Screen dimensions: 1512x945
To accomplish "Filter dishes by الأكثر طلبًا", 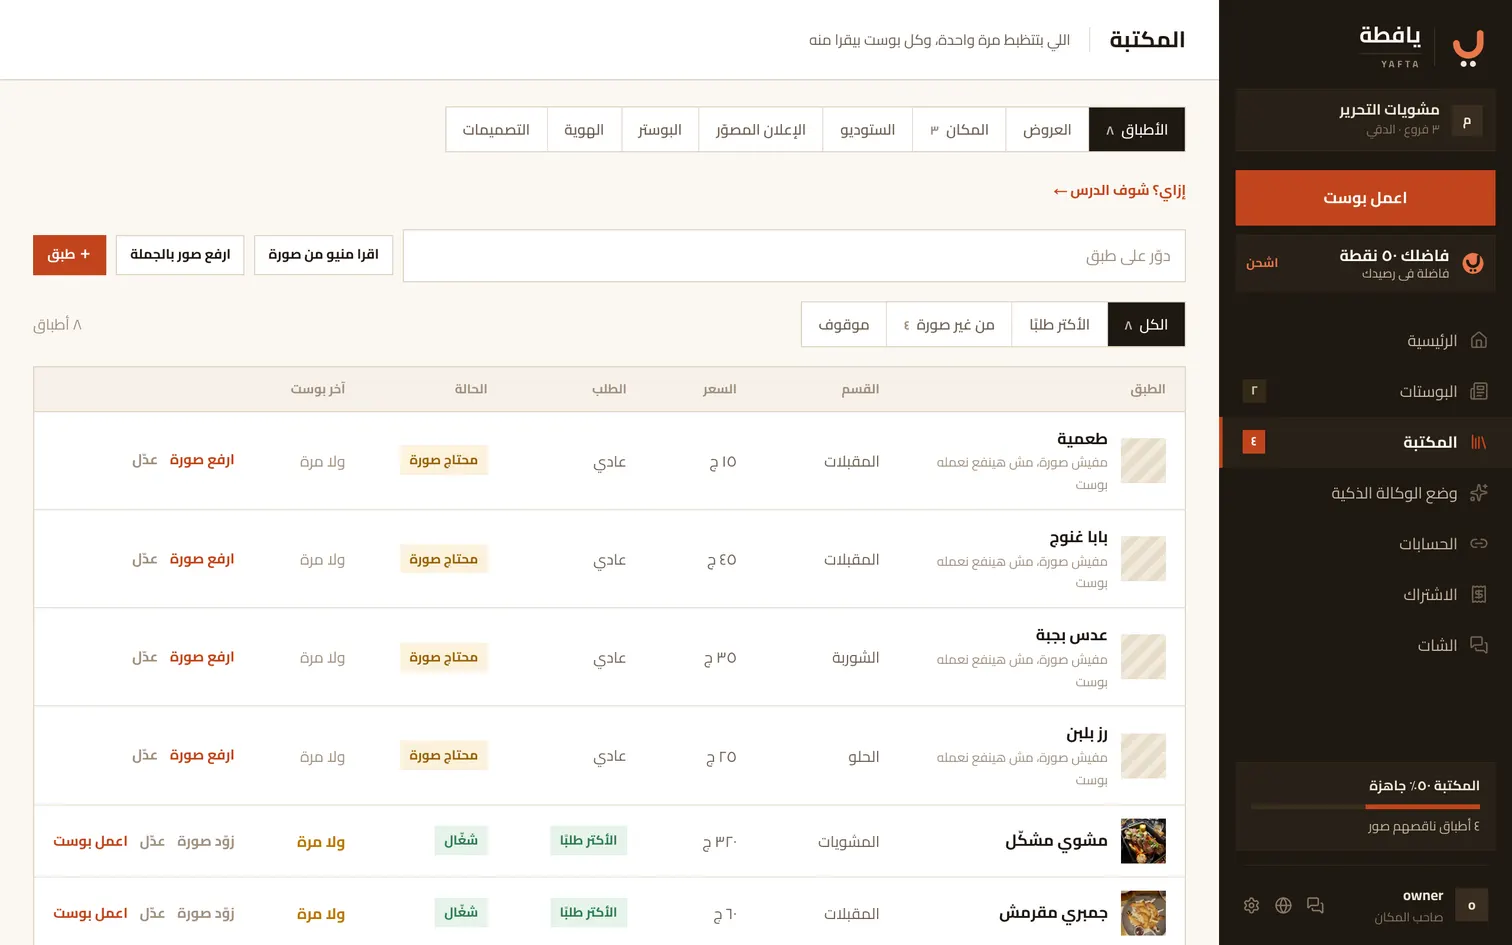I will tap(1059, 325).
